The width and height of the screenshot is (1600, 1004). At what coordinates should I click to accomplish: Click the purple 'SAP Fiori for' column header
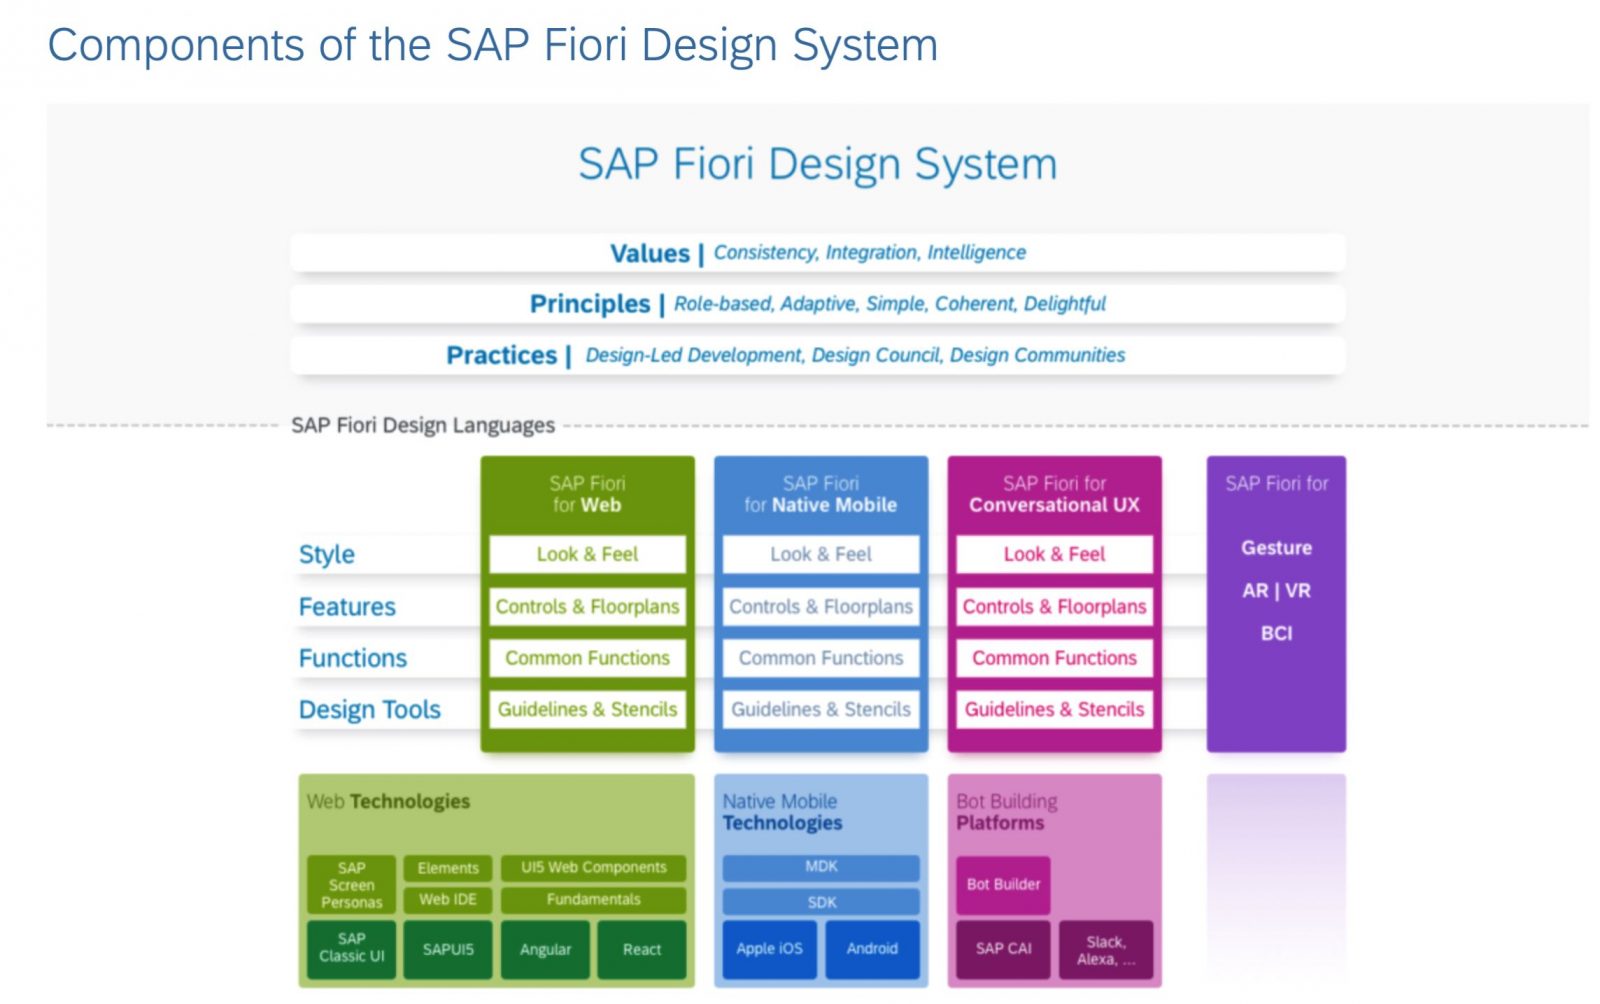tap(1276, 484)
